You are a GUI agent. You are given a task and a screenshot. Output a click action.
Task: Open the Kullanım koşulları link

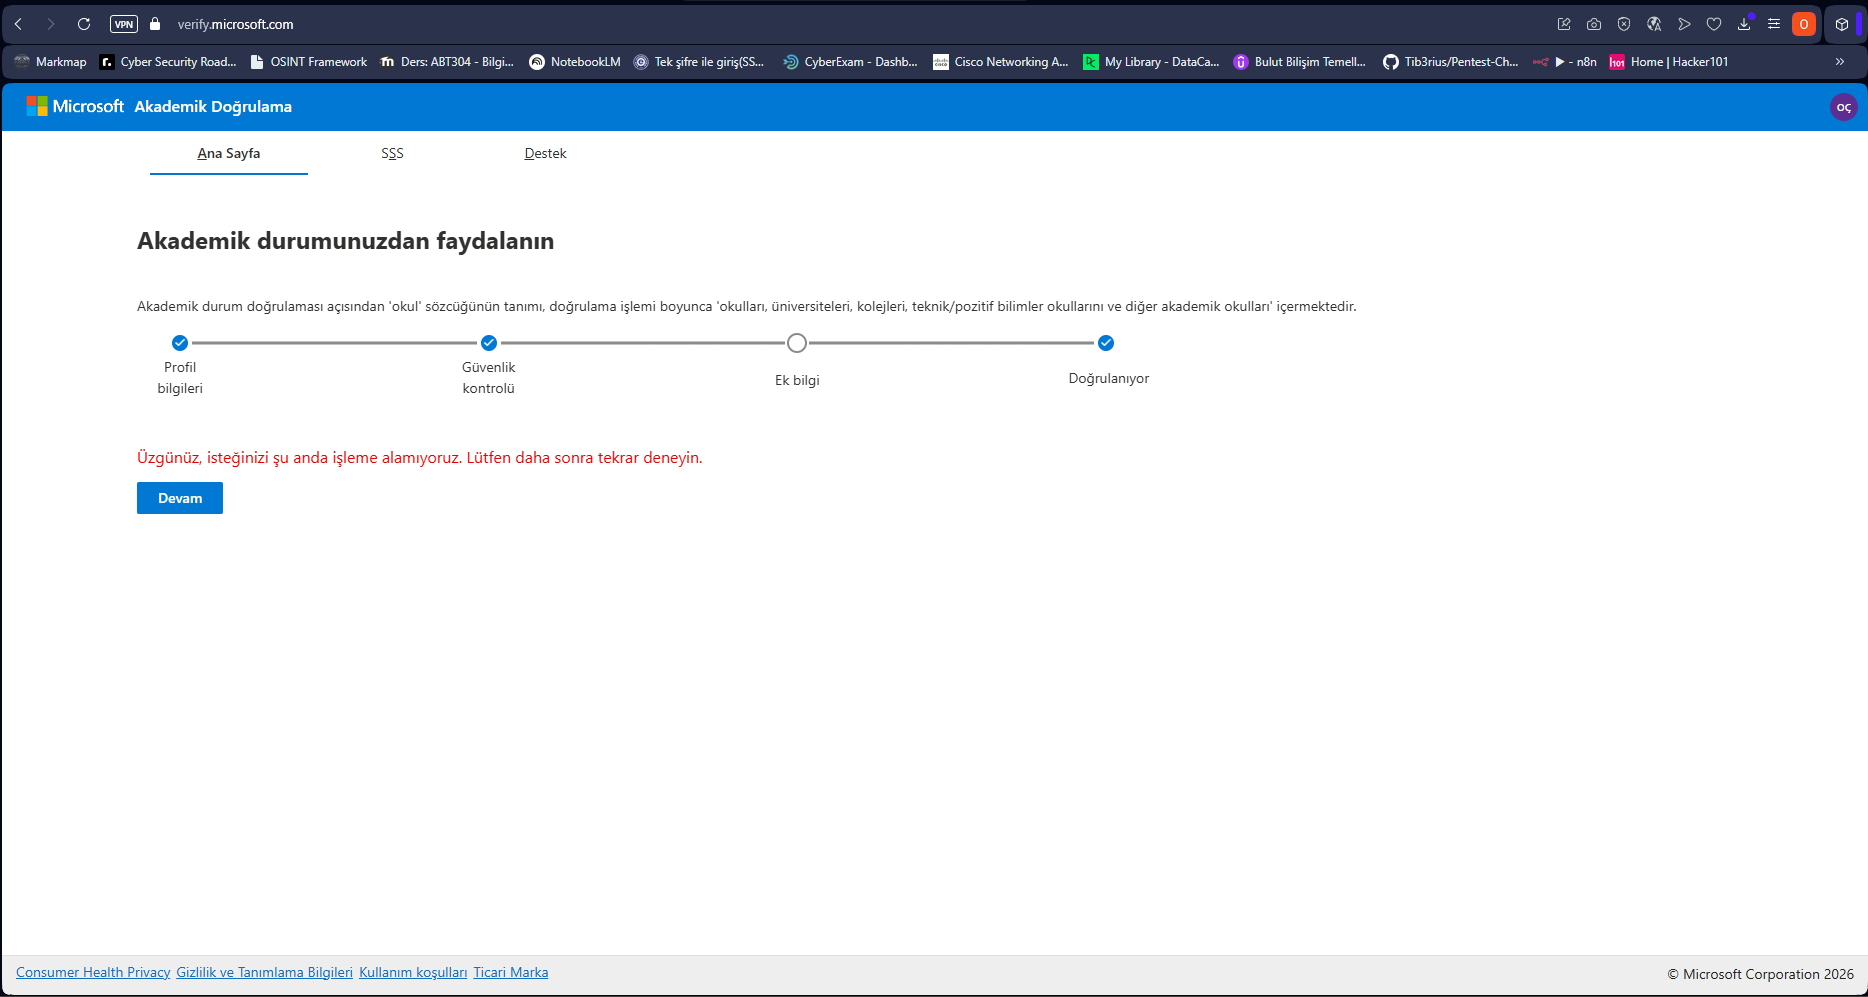pos(413,972)
